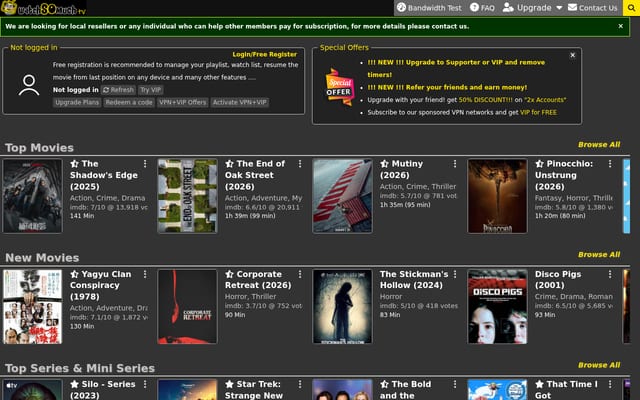Toggle favorite star for The Bold and the
The width and height of the screenshot is (640, 400).
(384, 384)
